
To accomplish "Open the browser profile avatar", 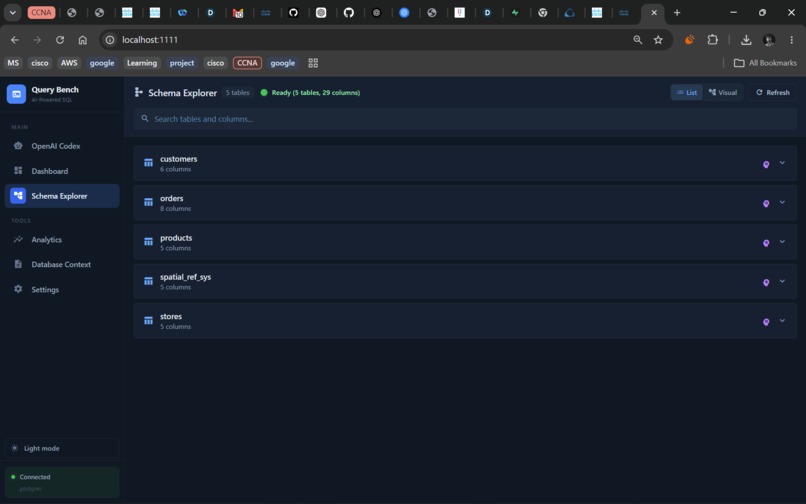I will pos(769,40).
